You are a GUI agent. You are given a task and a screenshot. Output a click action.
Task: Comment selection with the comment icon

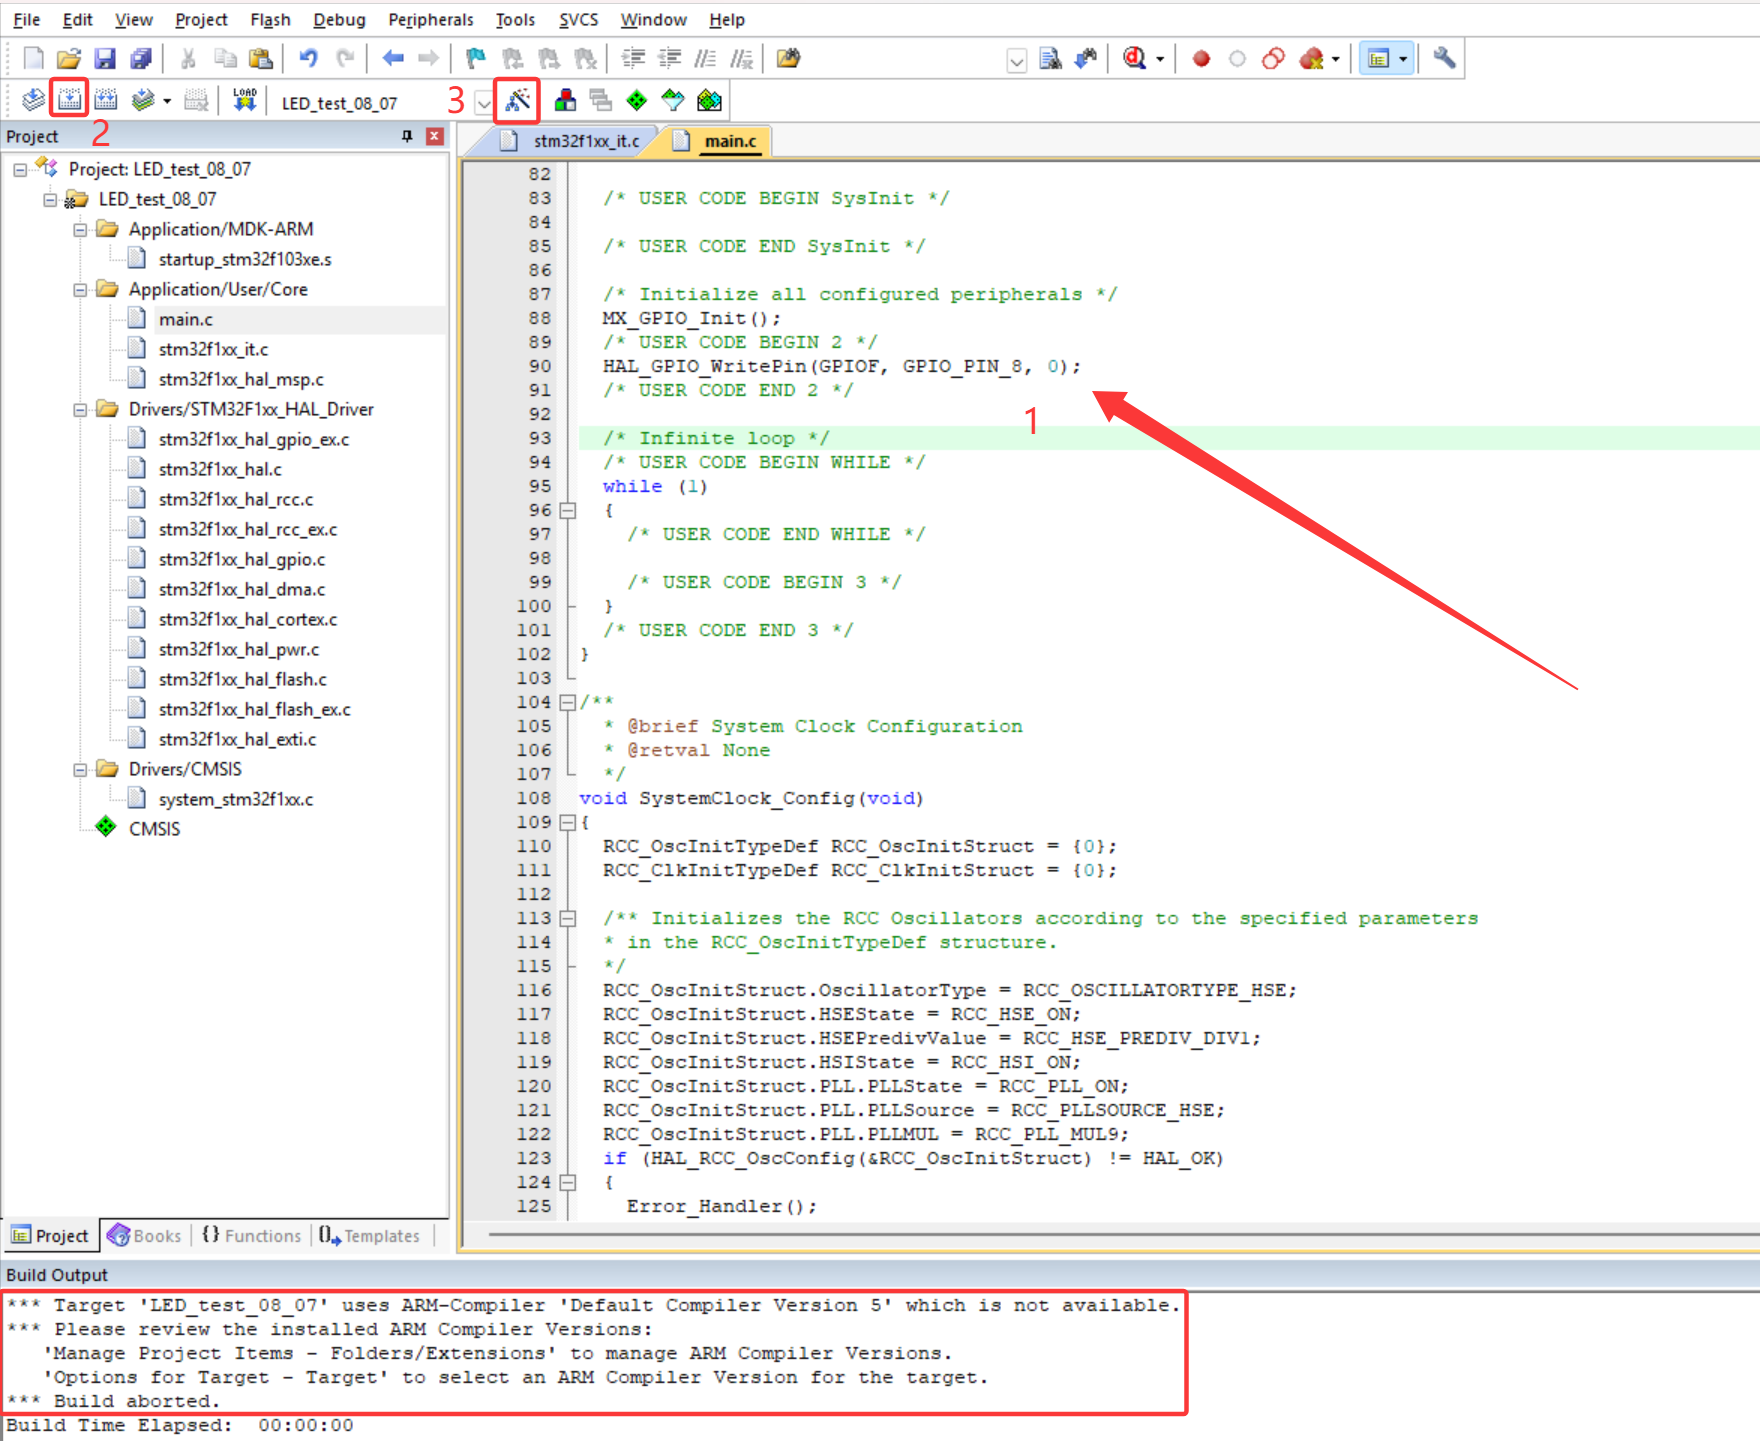click(706, 58)
